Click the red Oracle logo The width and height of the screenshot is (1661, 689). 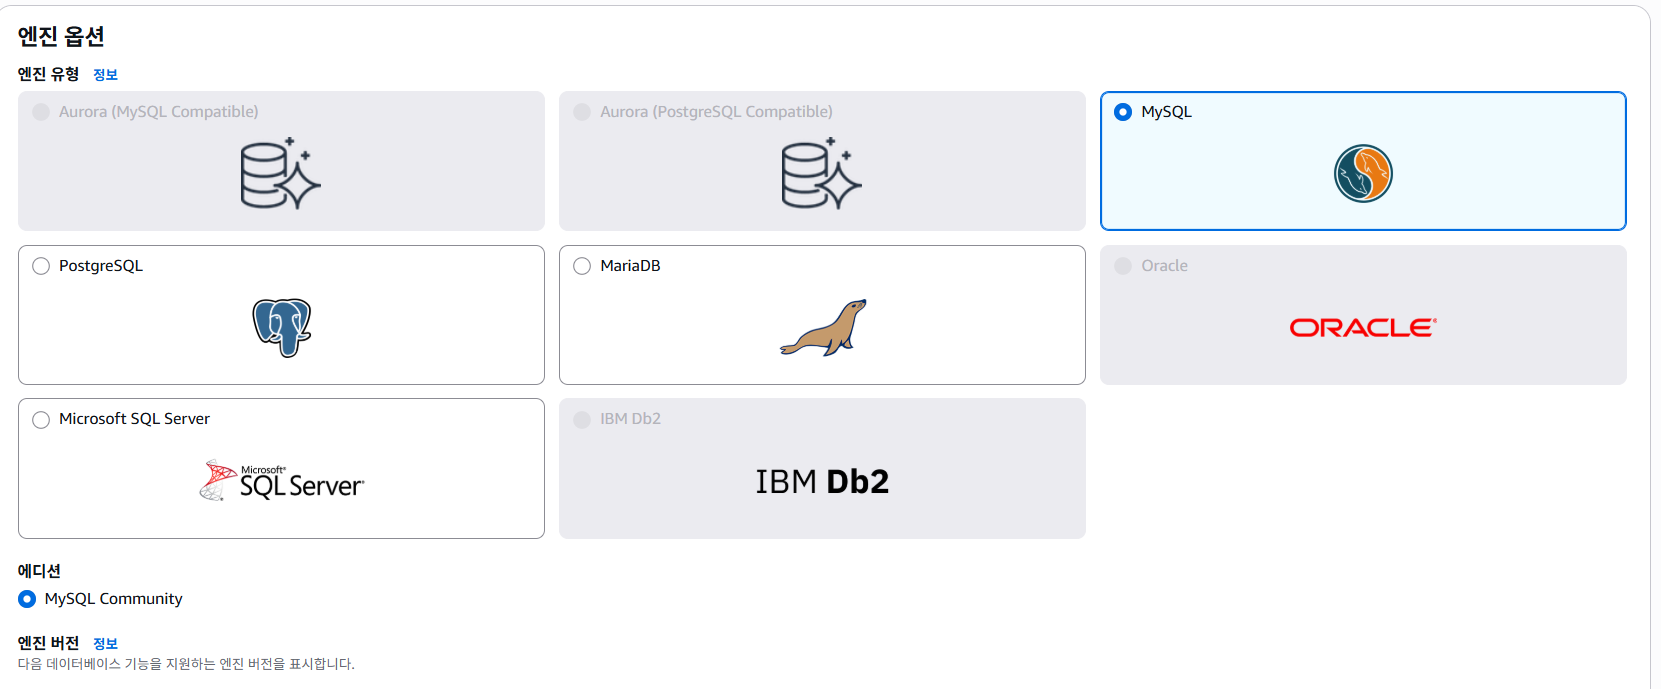click(x=1363, y=328)
